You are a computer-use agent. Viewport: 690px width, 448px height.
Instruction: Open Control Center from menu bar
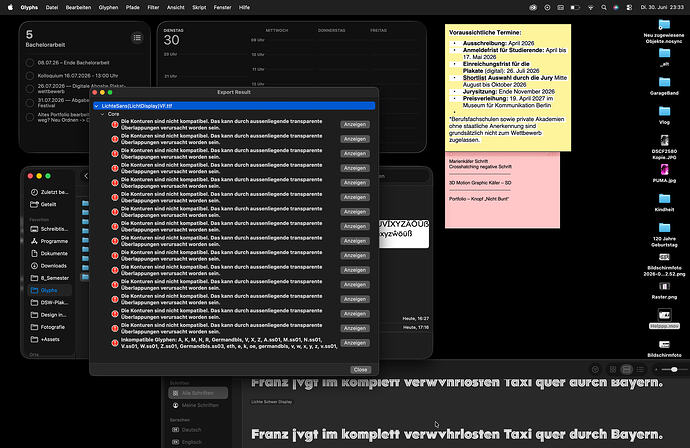click(x=629, y=7)
